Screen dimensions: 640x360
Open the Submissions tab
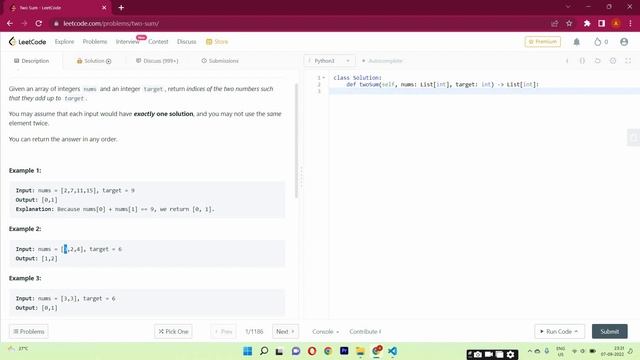pos(220,61)
